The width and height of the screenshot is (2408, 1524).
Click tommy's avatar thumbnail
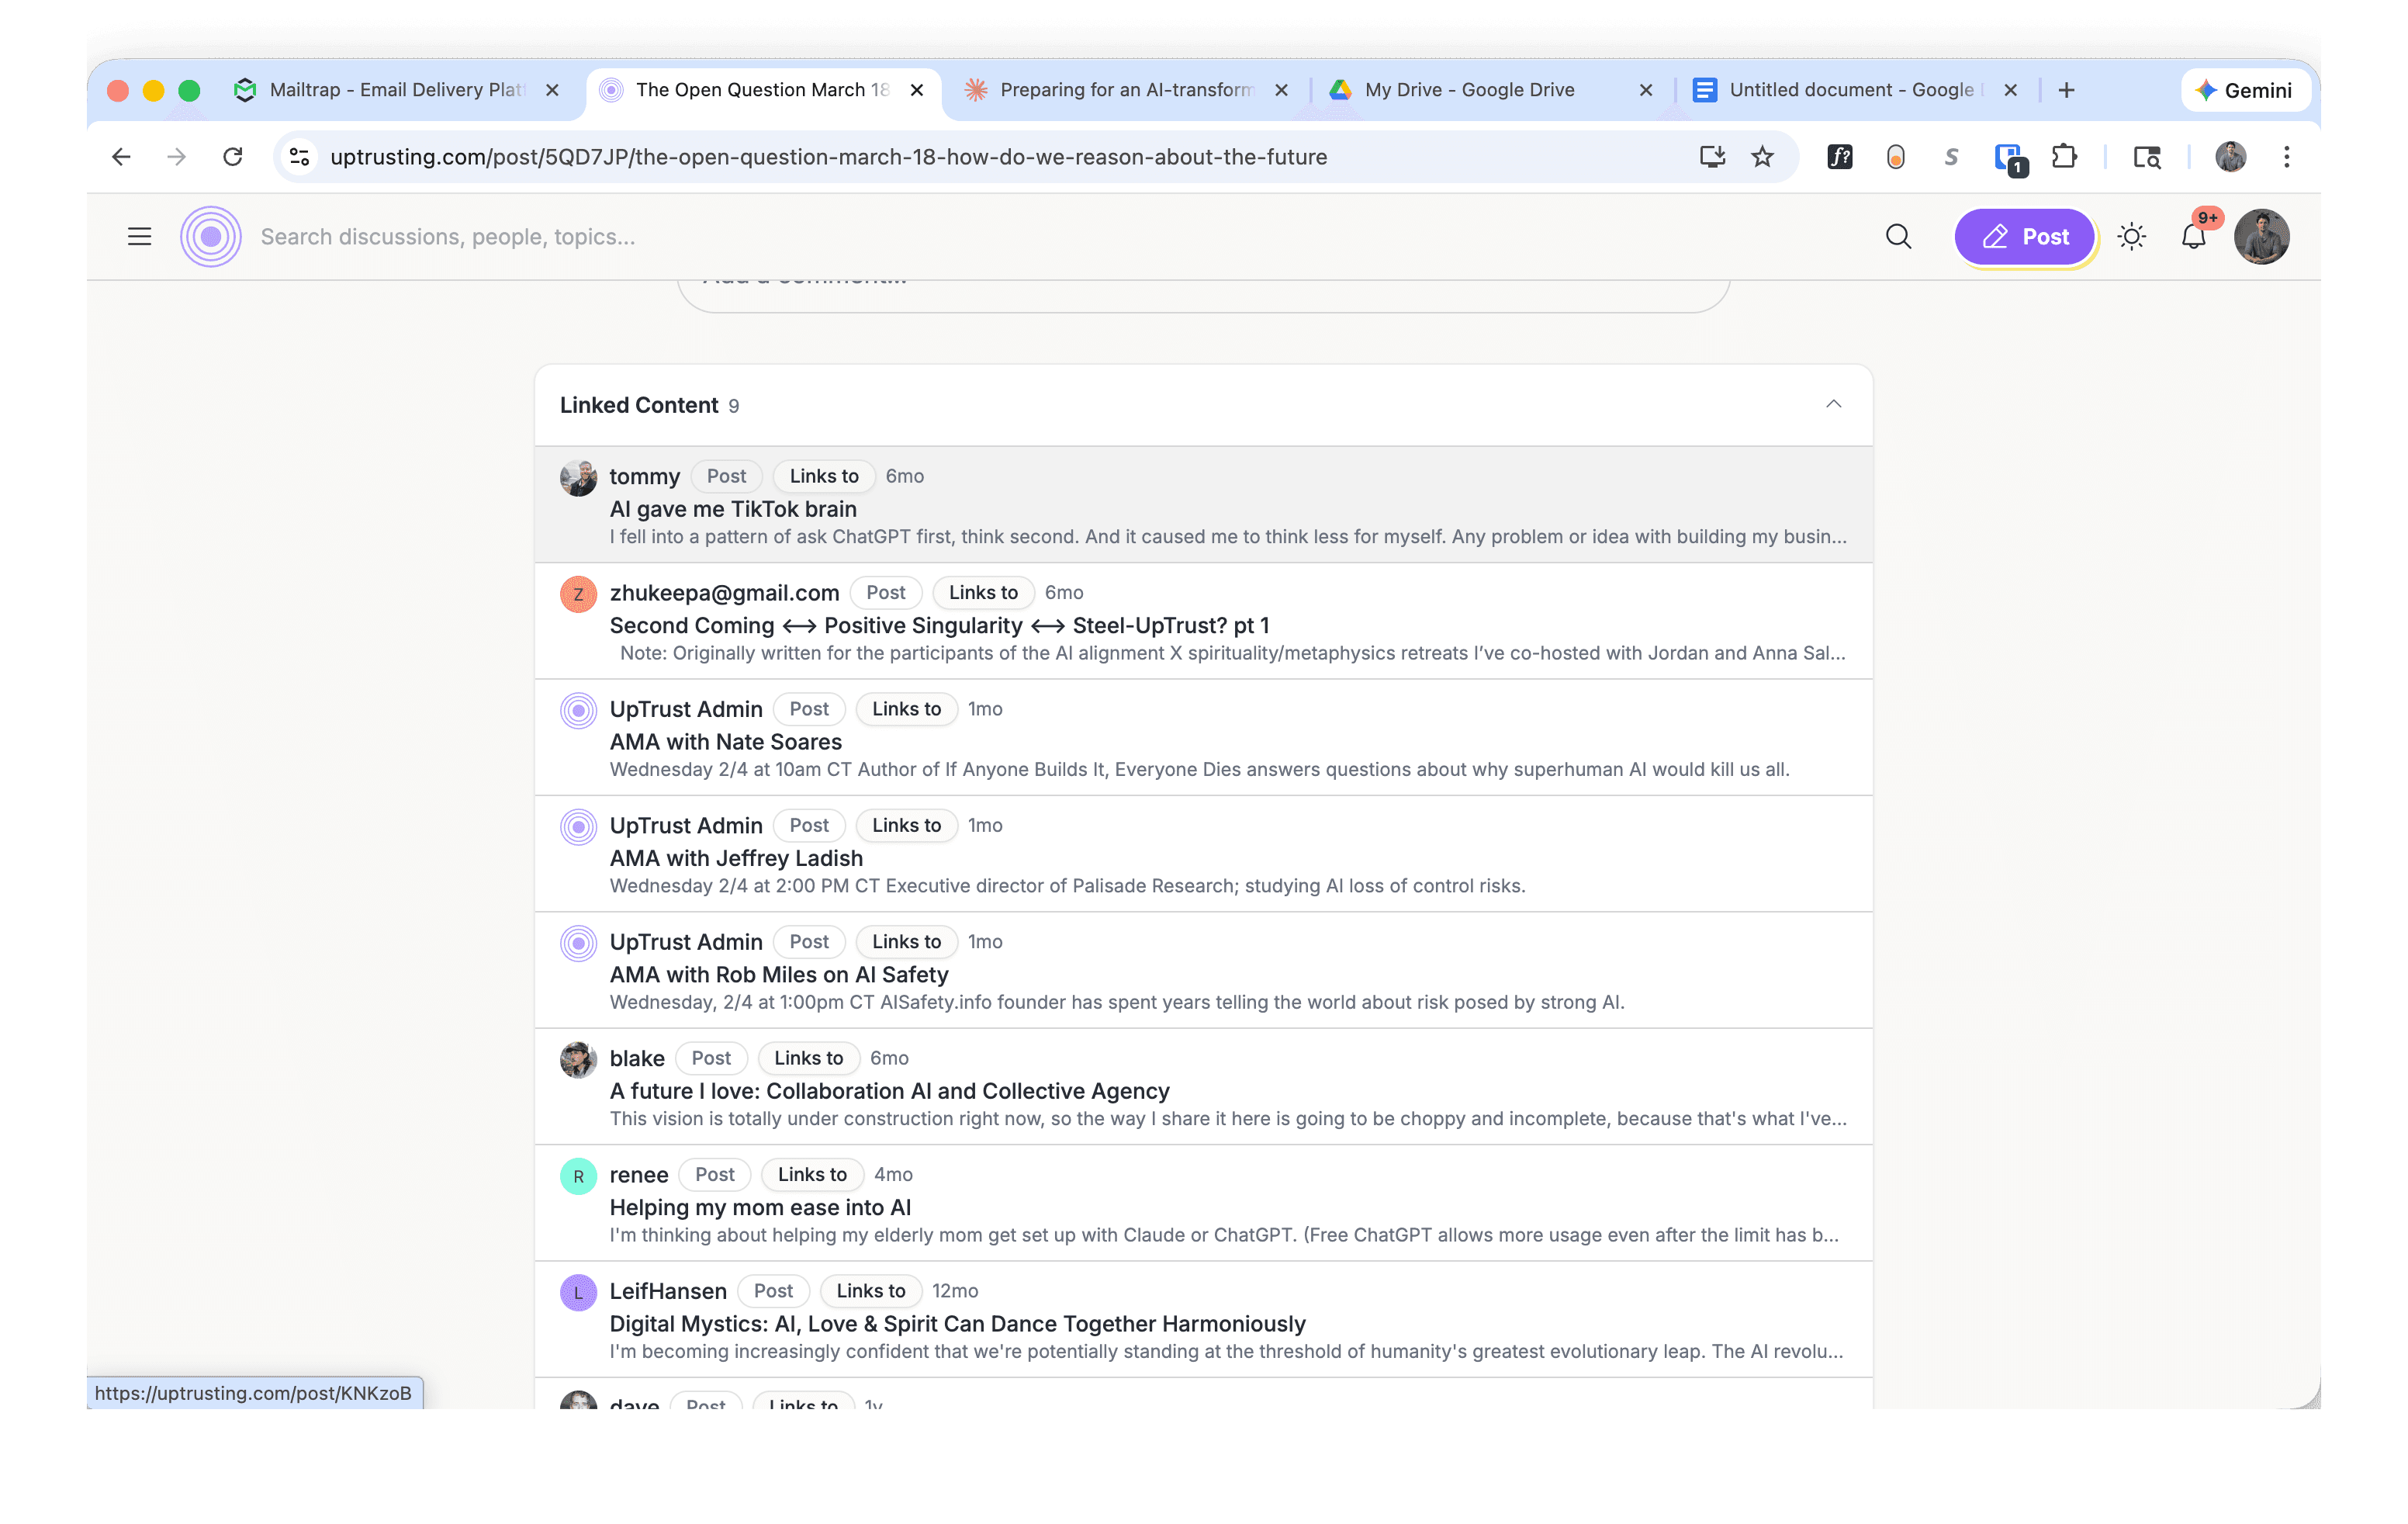(578, 478)
